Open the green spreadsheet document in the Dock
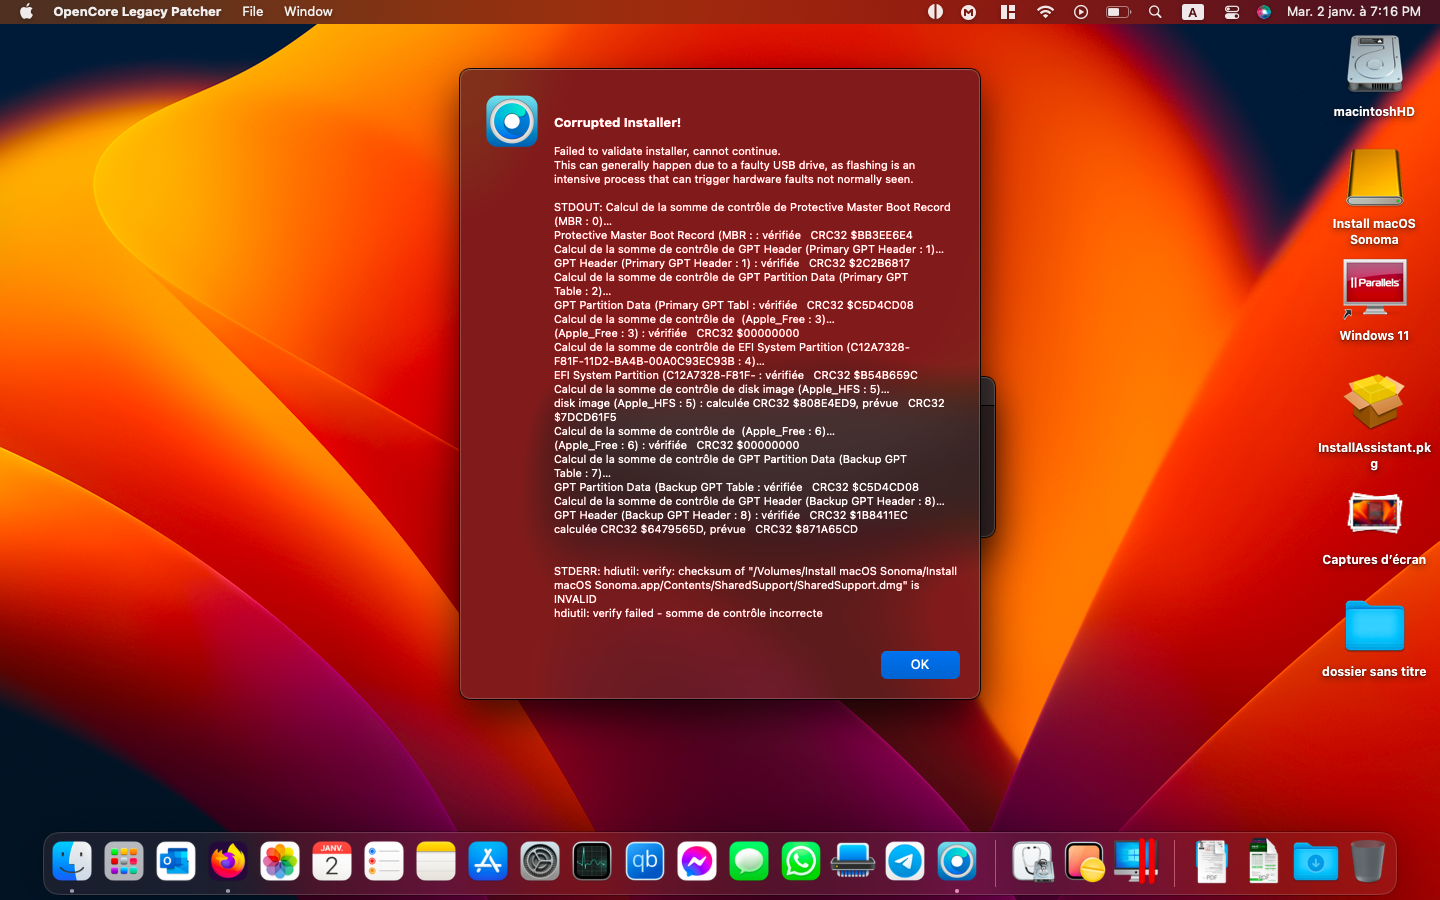Viewport: 1440px width, 900px height. pos(1264,861)
